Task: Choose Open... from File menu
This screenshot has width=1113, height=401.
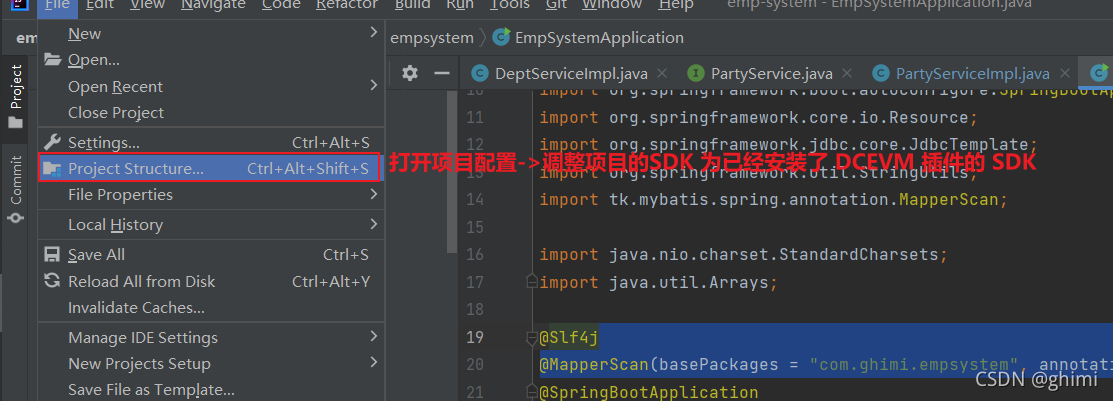Action: click(211, 60)
